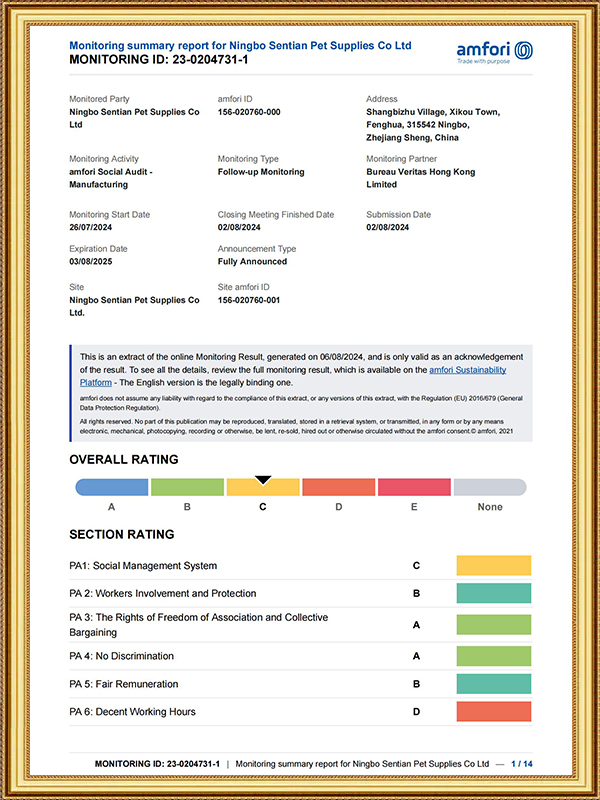Click the Site amfori ID value 156-020760-001

(249, 300)
